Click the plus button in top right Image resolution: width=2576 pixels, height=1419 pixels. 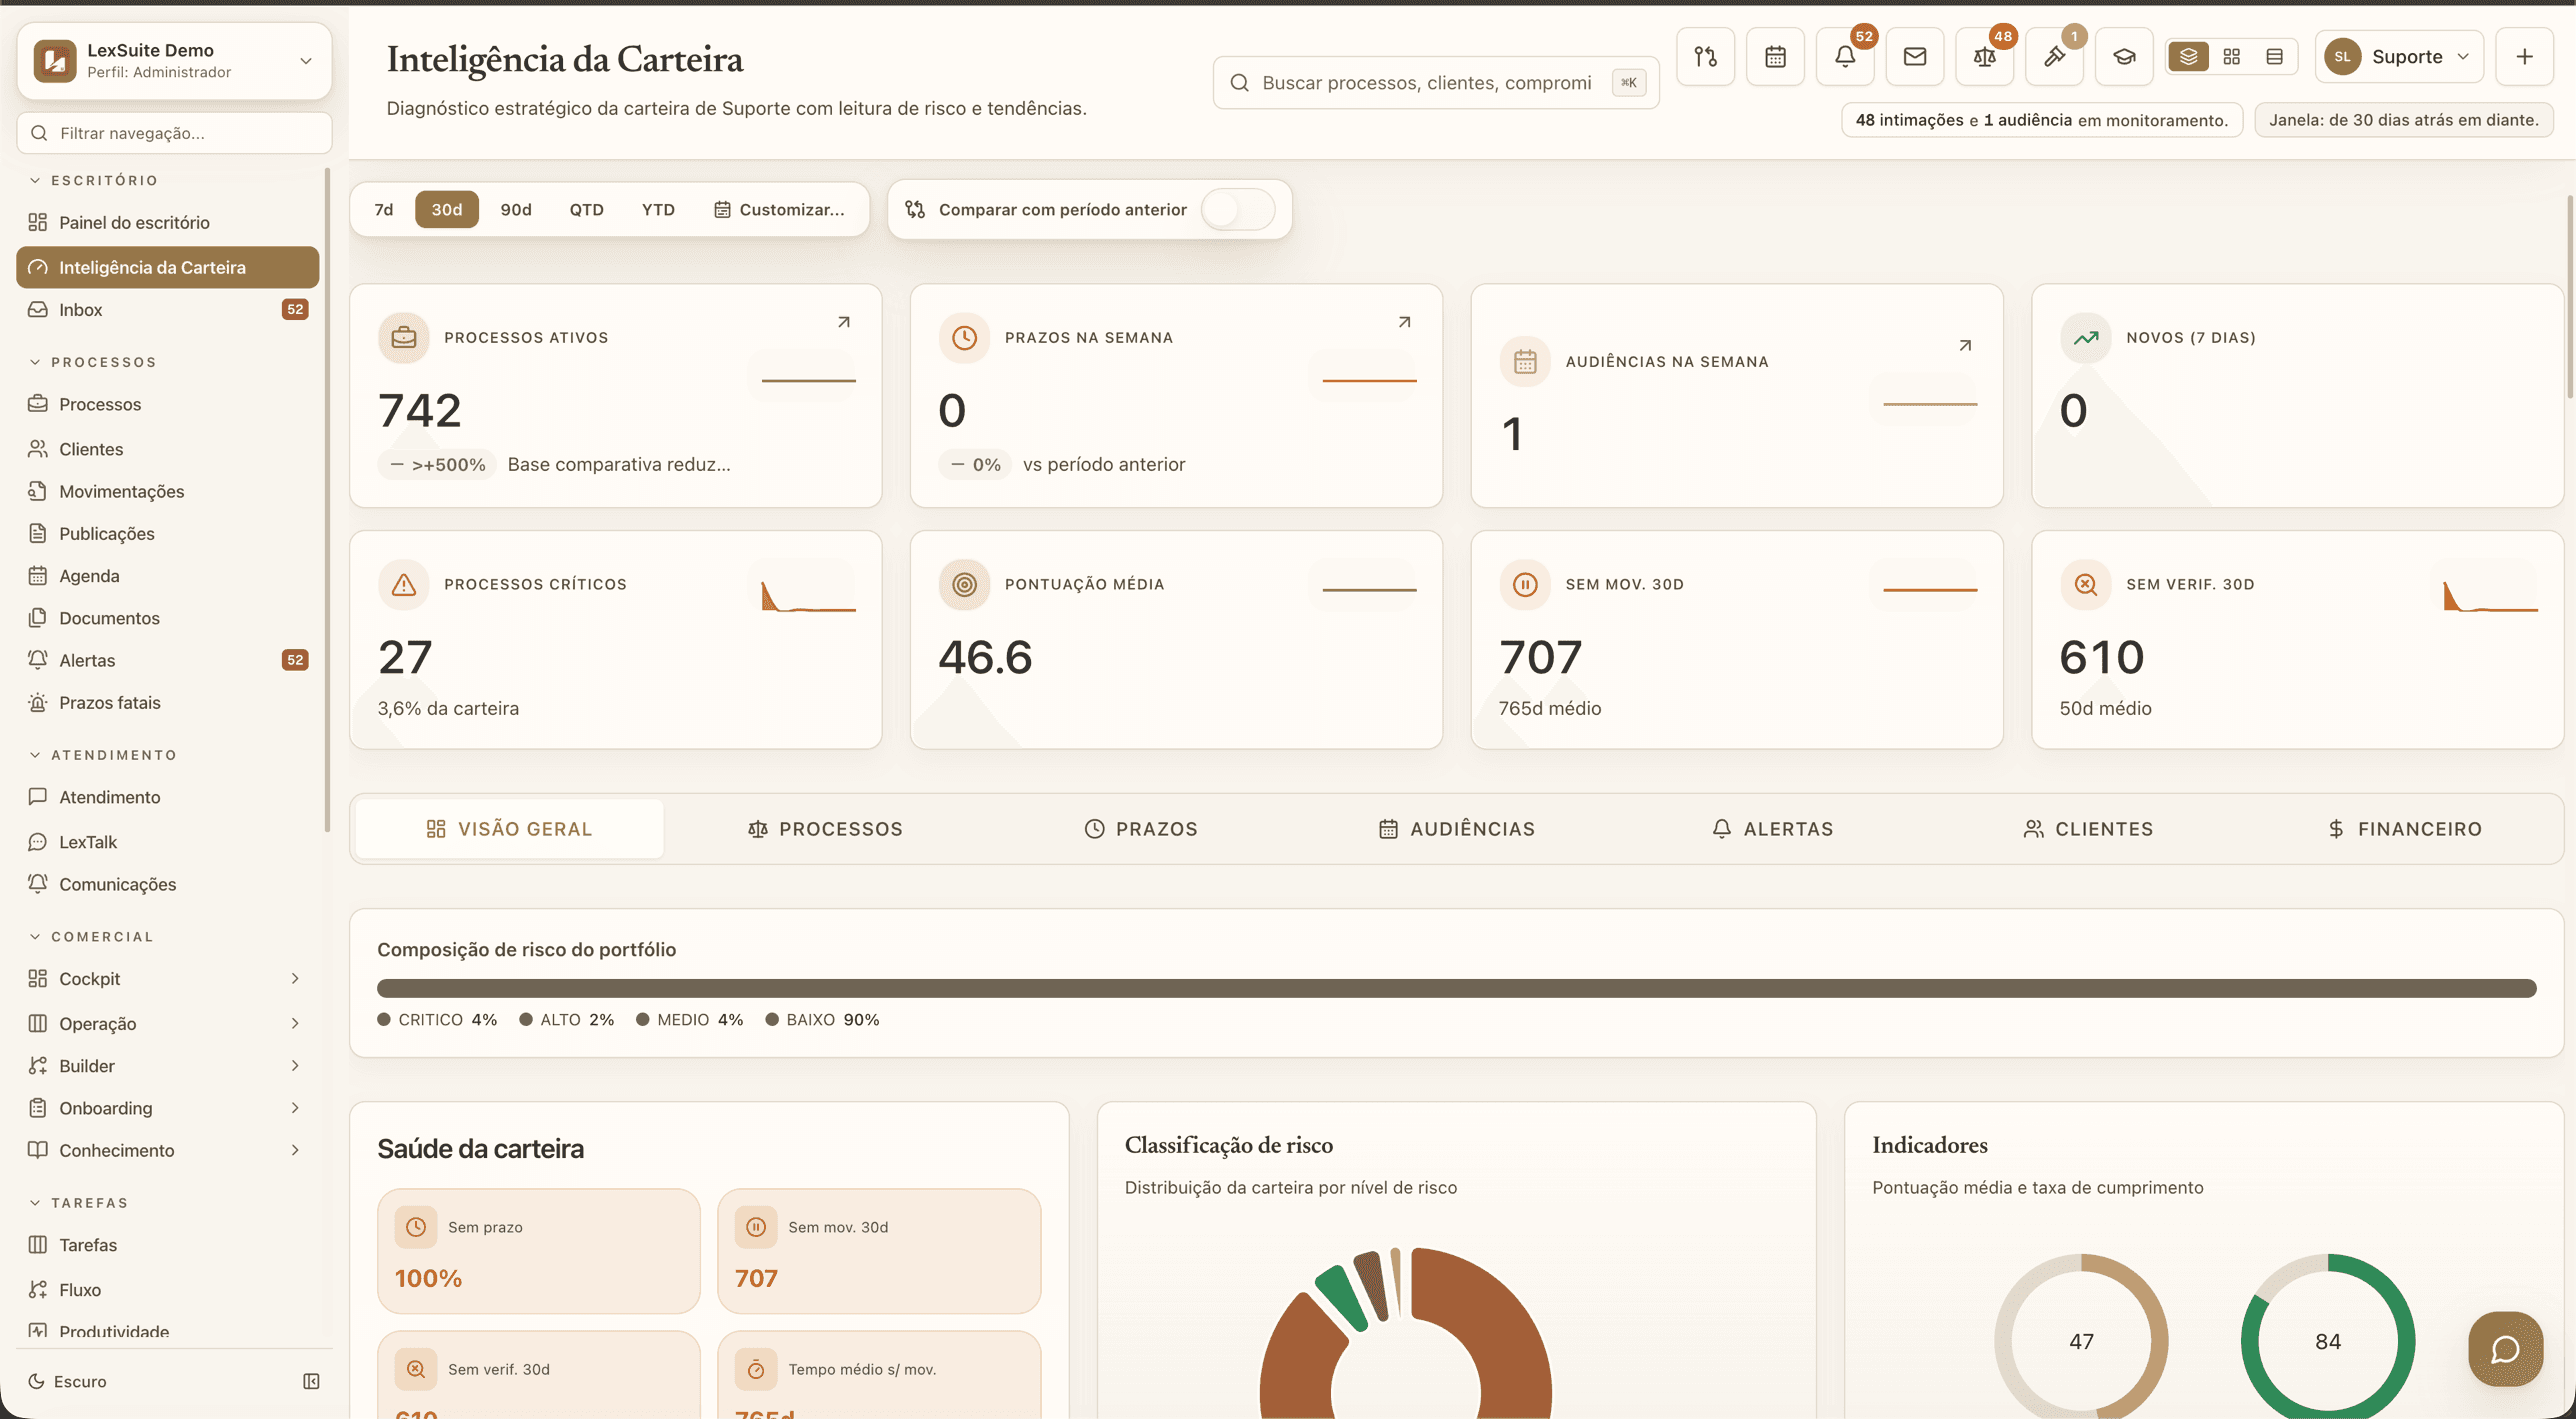pos(2524,57)
